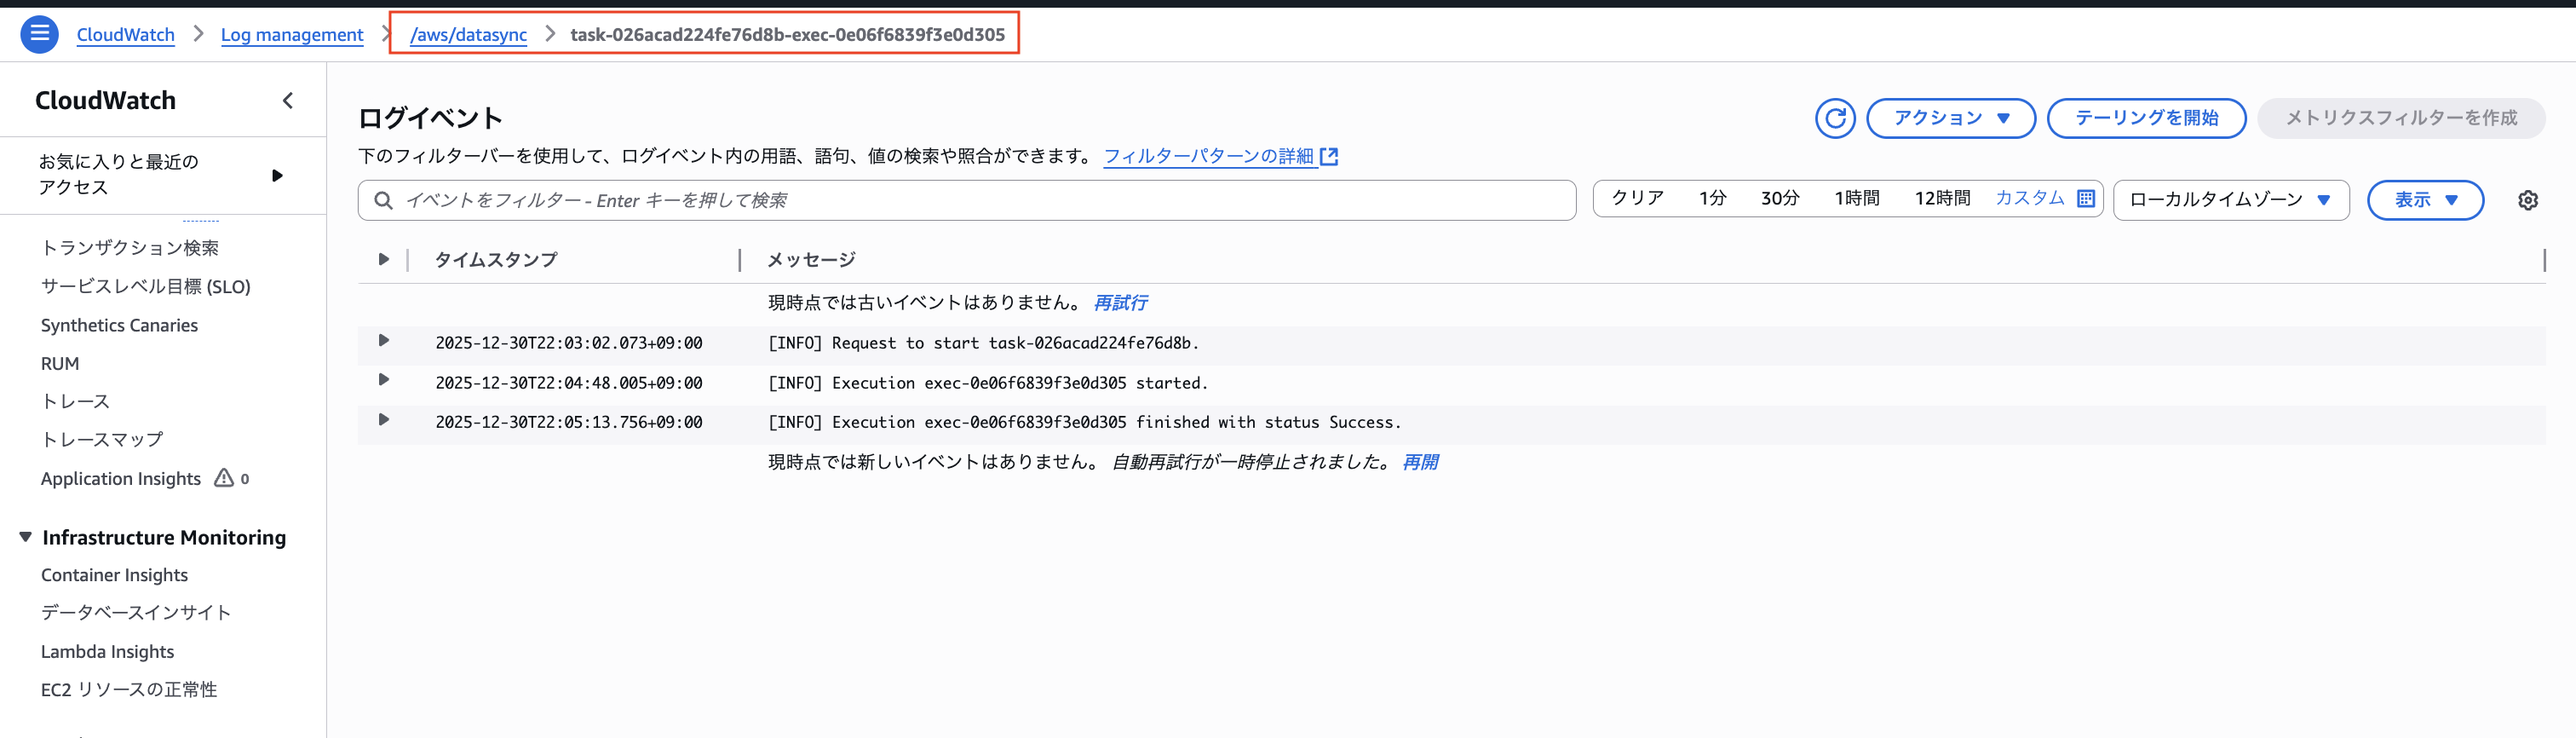Click the refresh log events icon
2576x738 pixels.
pyautogui.click(x=1835, y=118)
